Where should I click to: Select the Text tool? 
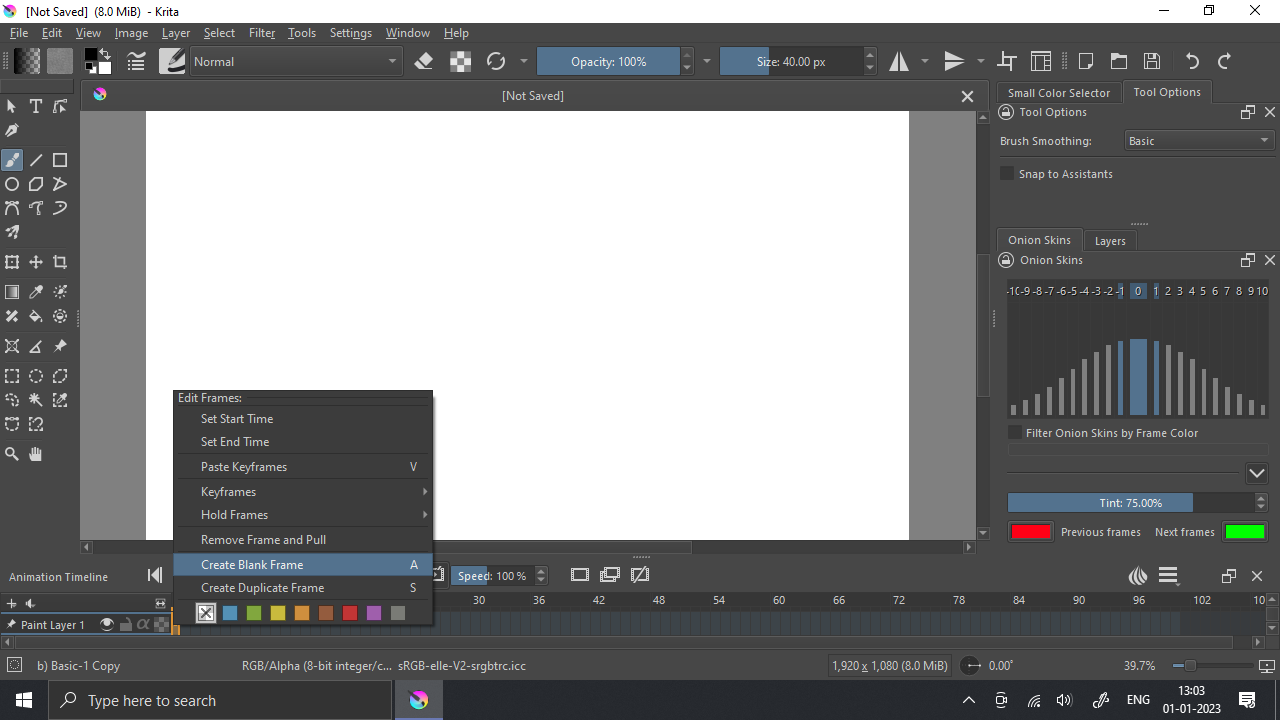[x=36, y=106]
